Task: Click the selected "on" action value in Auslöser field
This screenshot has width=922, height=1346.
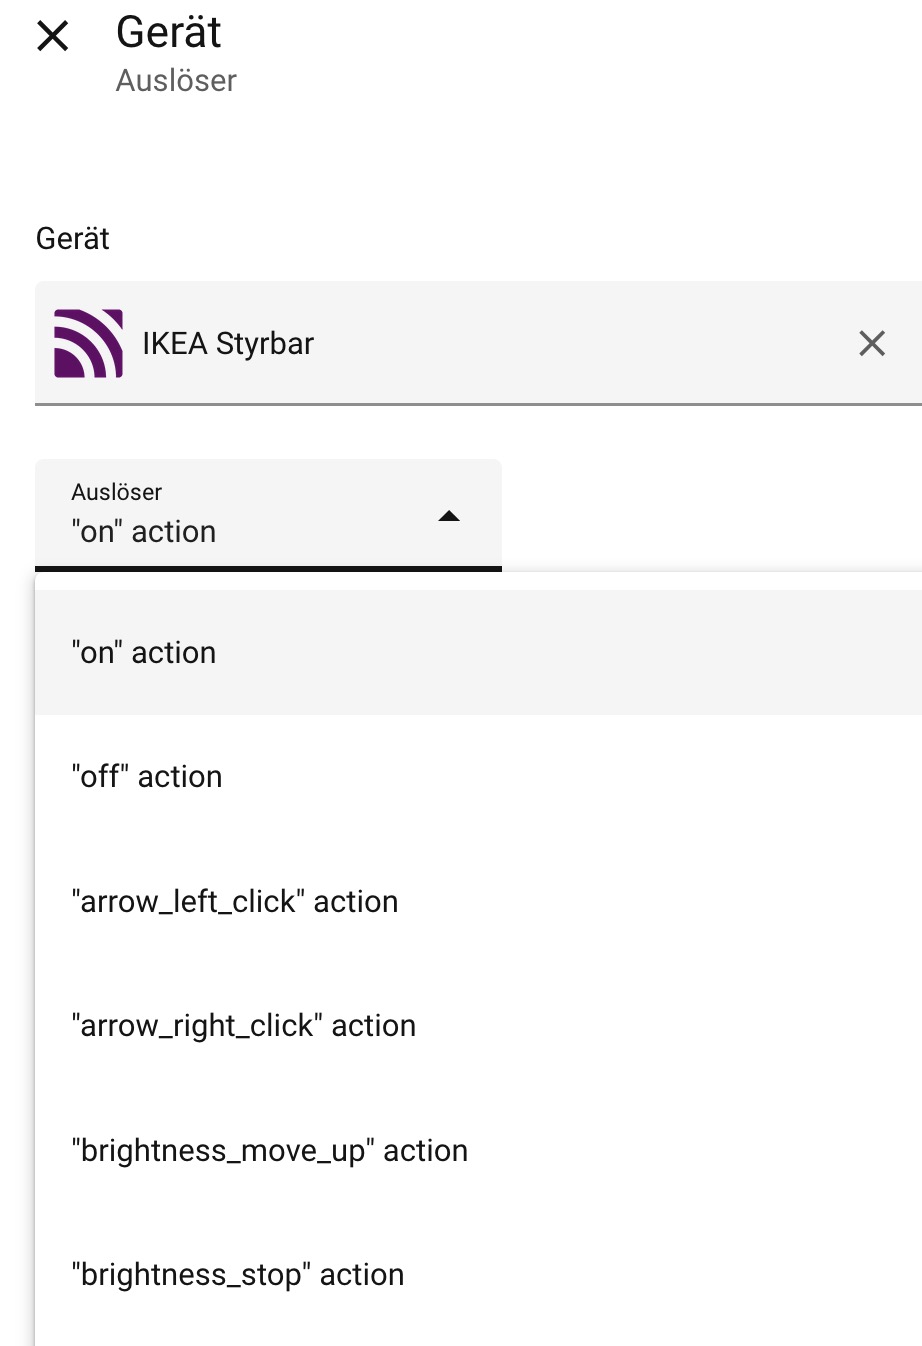Action: tap(144, 532)
